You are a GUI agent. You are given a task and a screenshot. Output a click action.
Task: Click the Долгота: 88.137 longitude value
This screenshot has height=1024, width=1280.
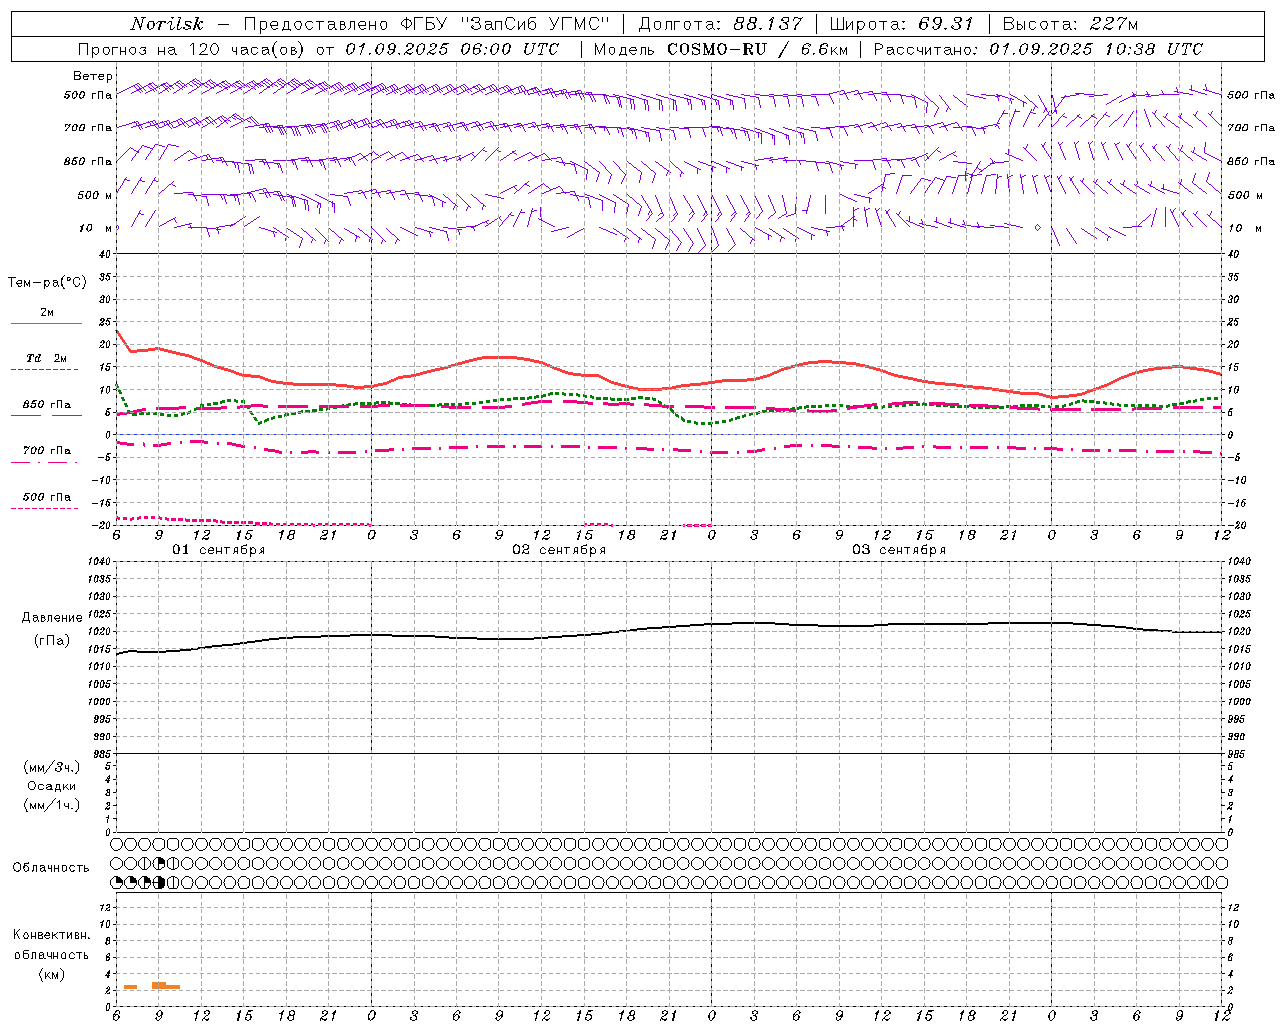pyautogui.click(x=719, y=24)
